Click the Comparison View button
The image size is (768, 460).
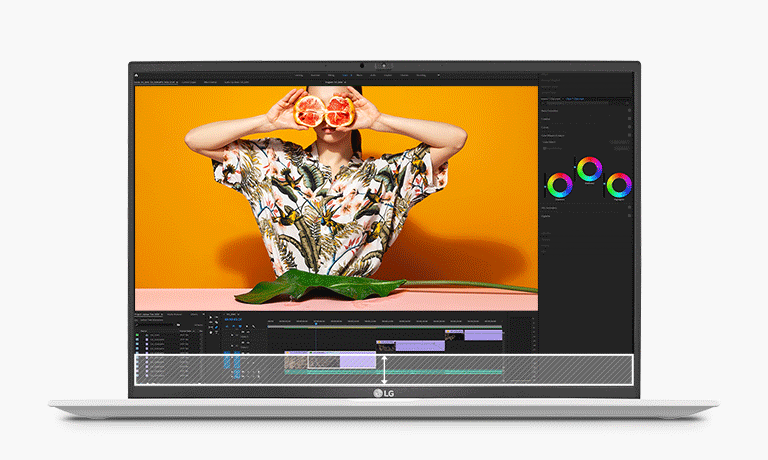[x=620, y=143]
